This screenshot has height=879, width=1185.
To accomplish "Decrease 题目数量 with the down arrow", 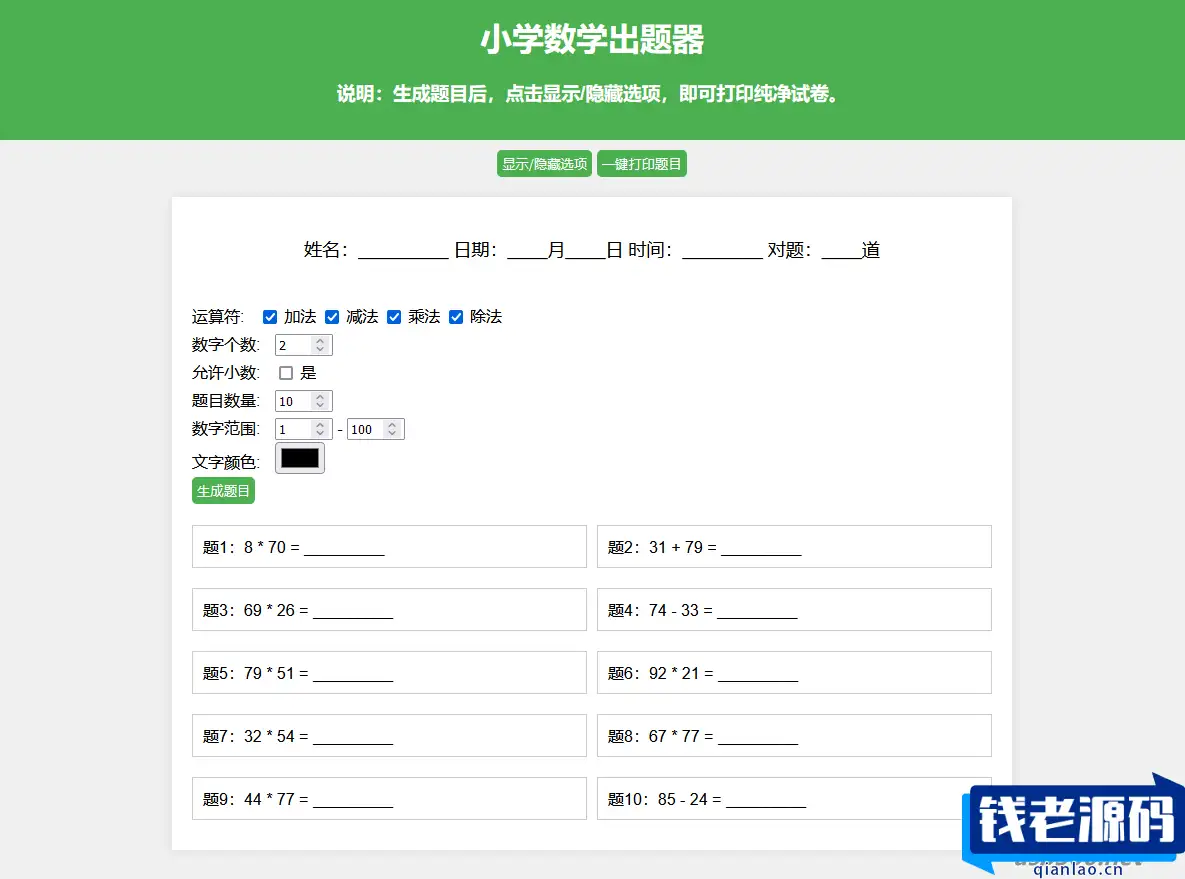I will coord(320,406).
